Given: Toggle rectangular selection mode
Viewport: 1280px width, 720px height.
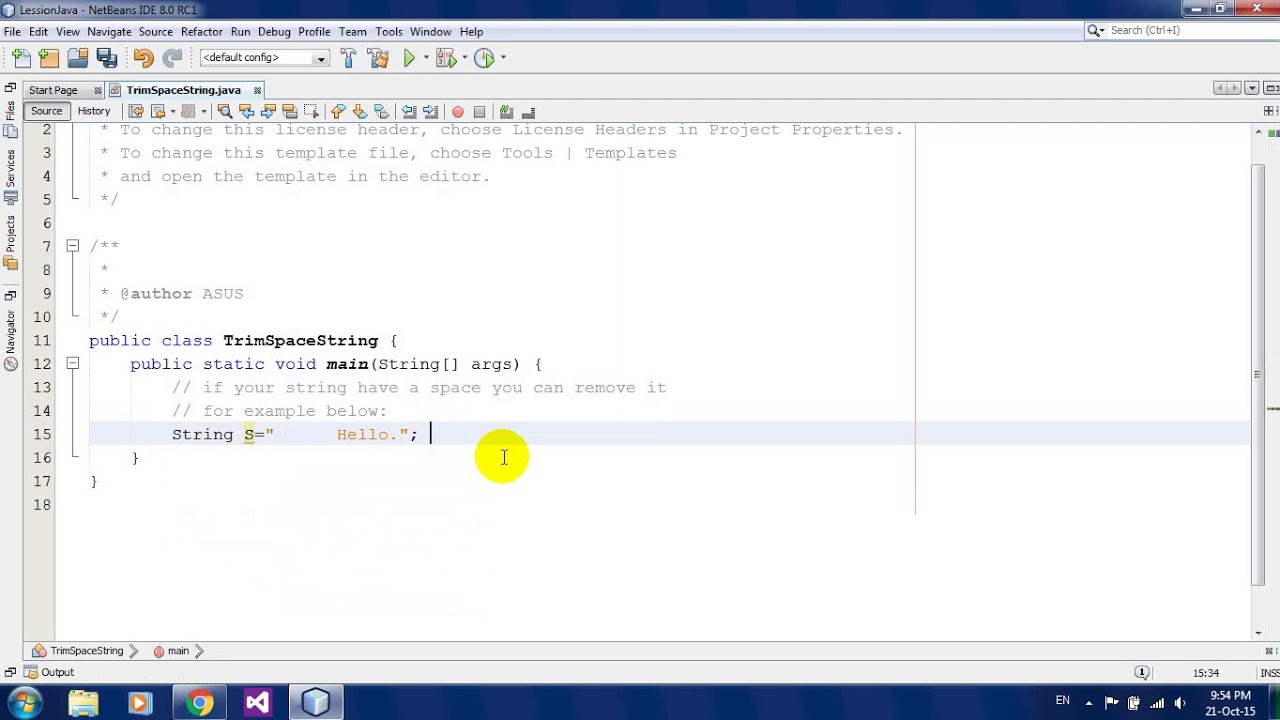Looking at the screenshot, I should click(311, 111).
